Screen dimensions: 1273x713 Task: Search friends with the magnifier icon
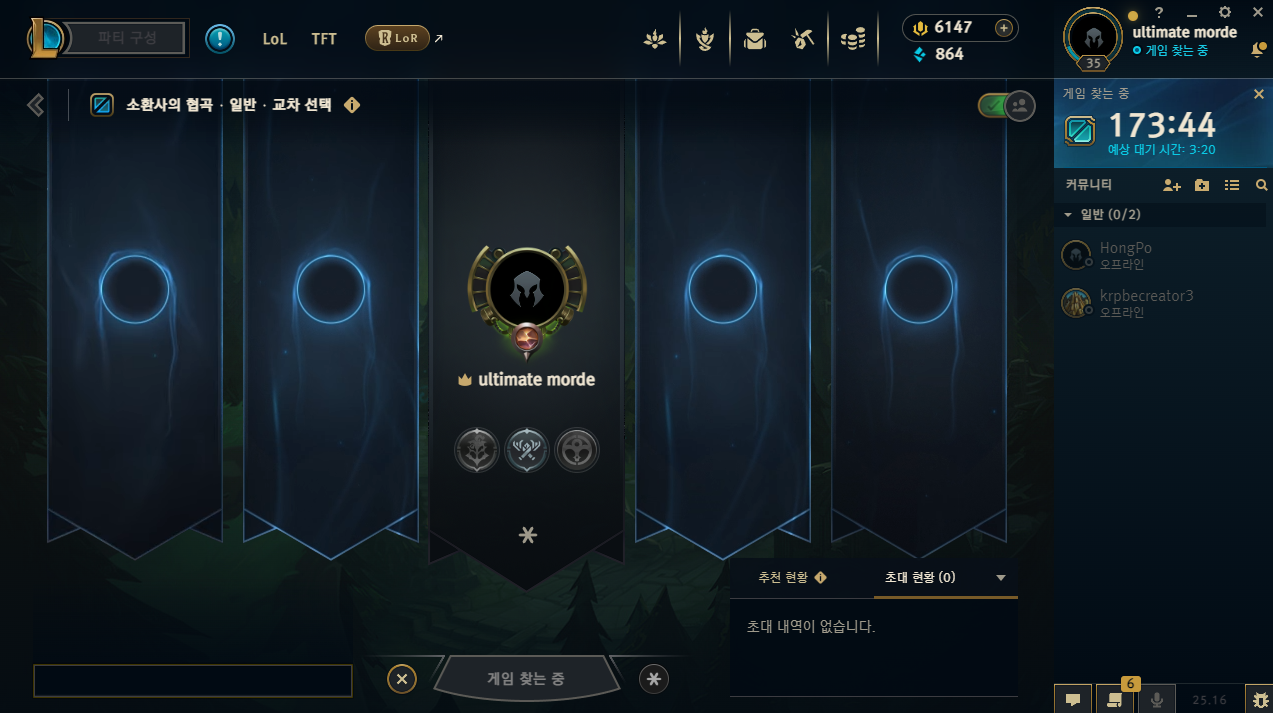click(1261, 185)
